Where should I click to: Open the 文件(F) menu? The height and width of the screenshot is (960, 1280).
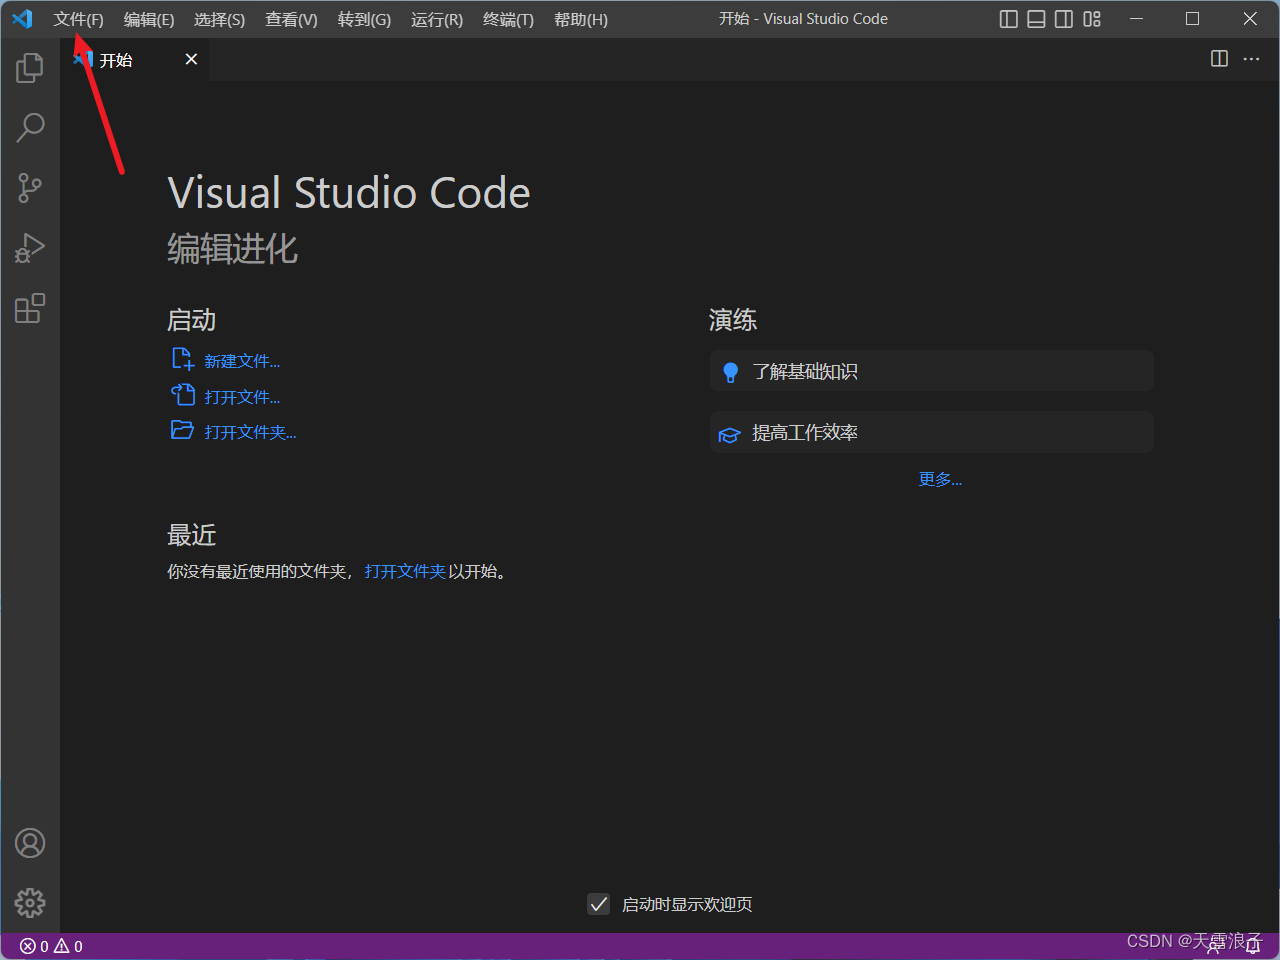coord(78,18)
